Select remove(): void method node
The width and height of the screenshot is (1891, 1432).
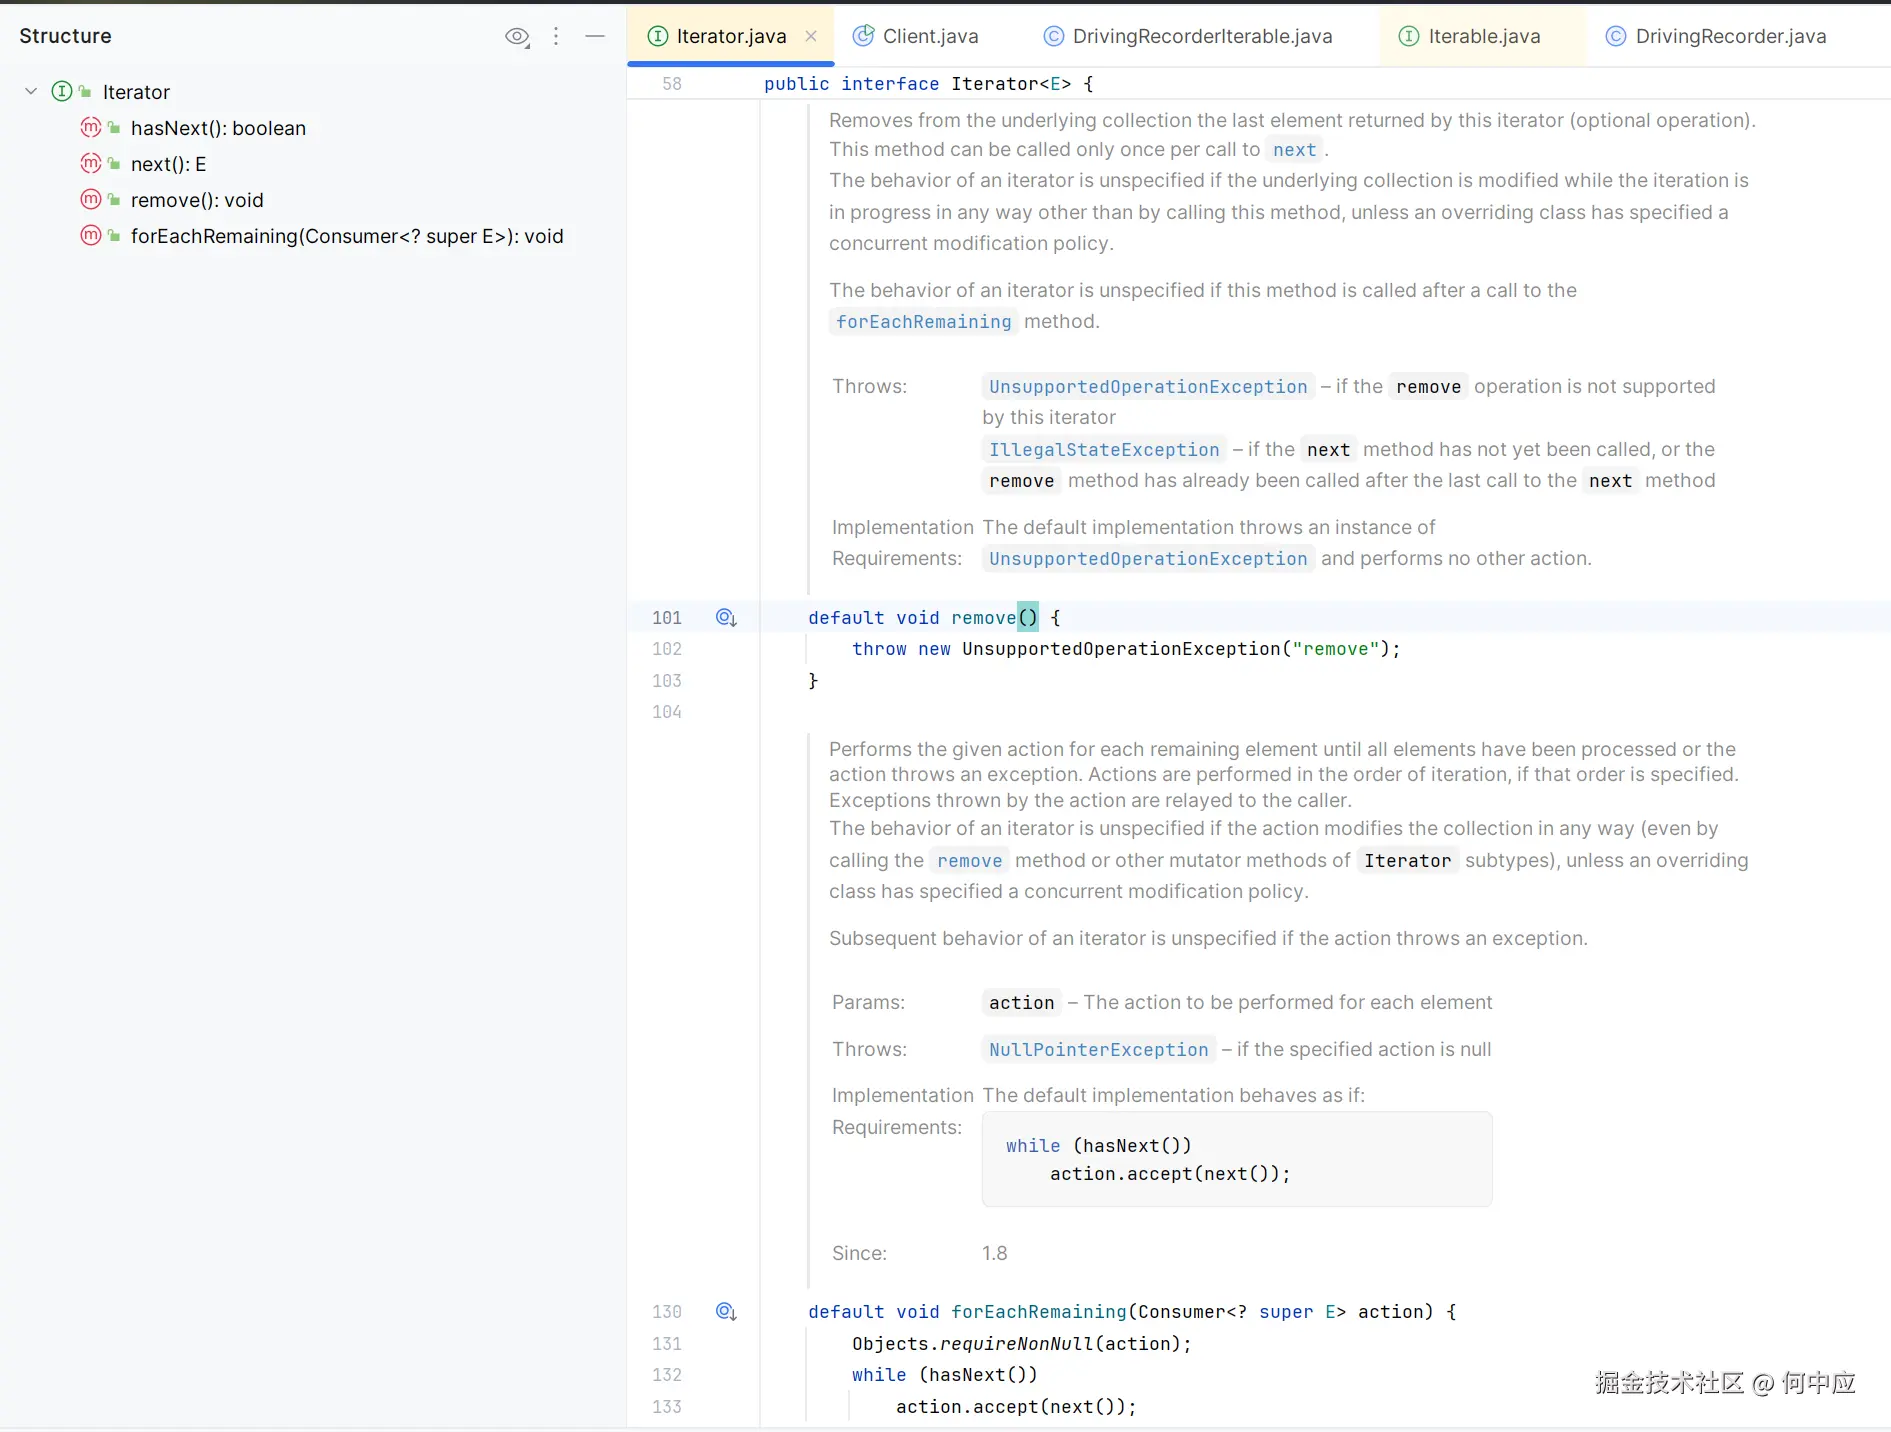tap(197, 200)
